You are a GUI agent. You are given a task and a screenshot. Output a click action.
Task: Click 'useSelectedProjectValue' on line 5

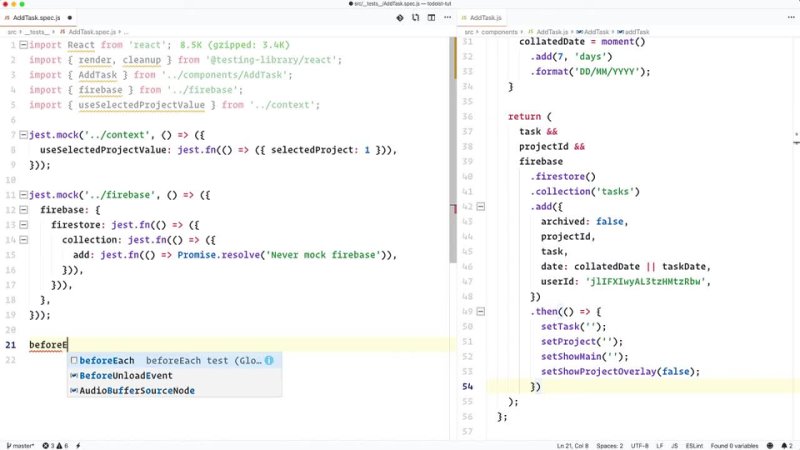(141, 105)
